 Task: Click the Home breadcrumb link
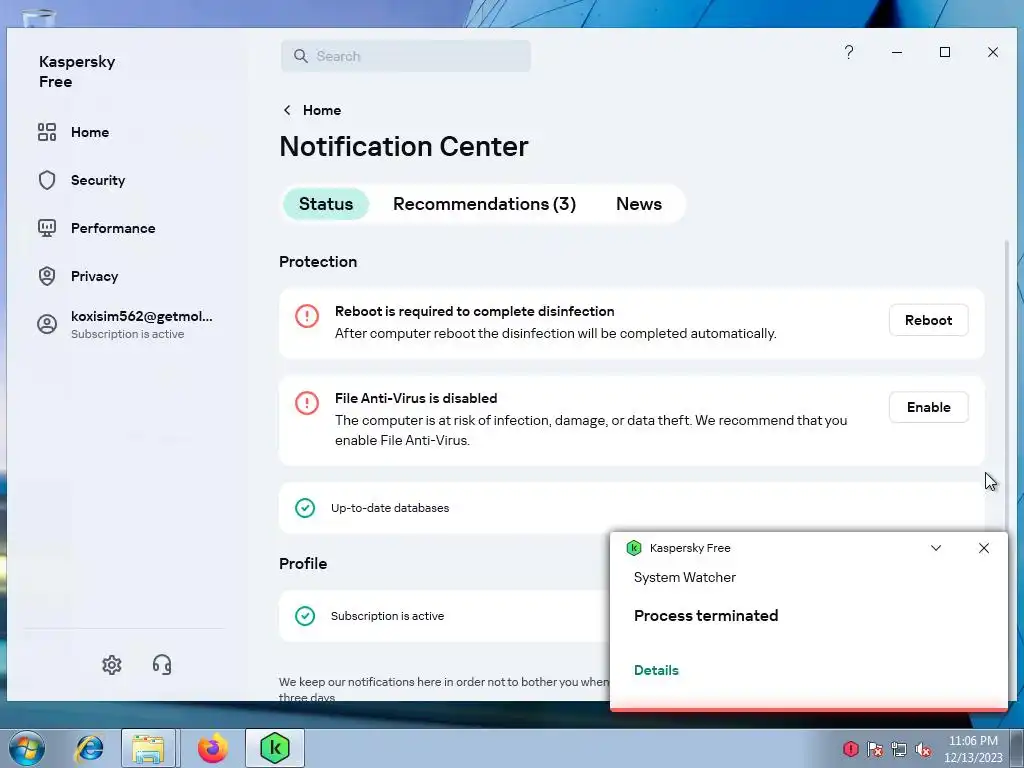tap(321, 110)
